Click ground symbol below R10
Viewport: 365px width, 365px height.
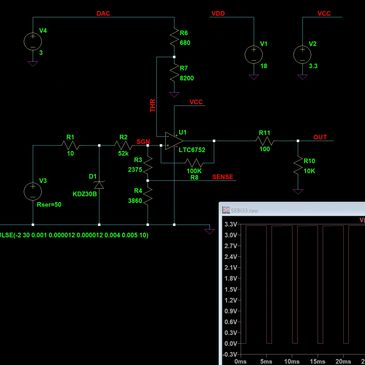click(298, 192)
